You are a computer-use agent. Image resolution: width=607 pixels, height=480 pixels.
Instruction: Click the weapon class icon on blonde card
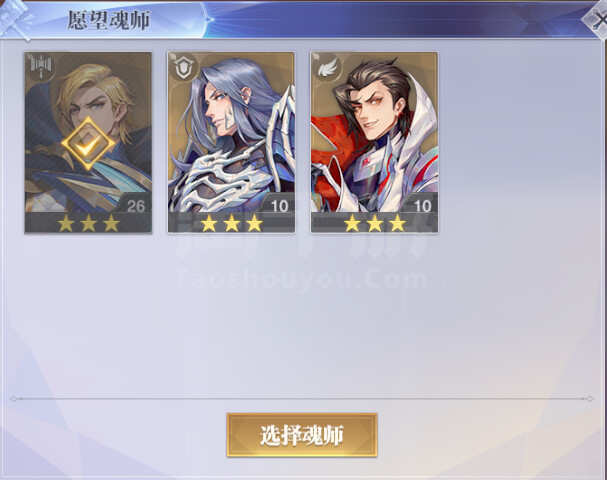point(41,67)
